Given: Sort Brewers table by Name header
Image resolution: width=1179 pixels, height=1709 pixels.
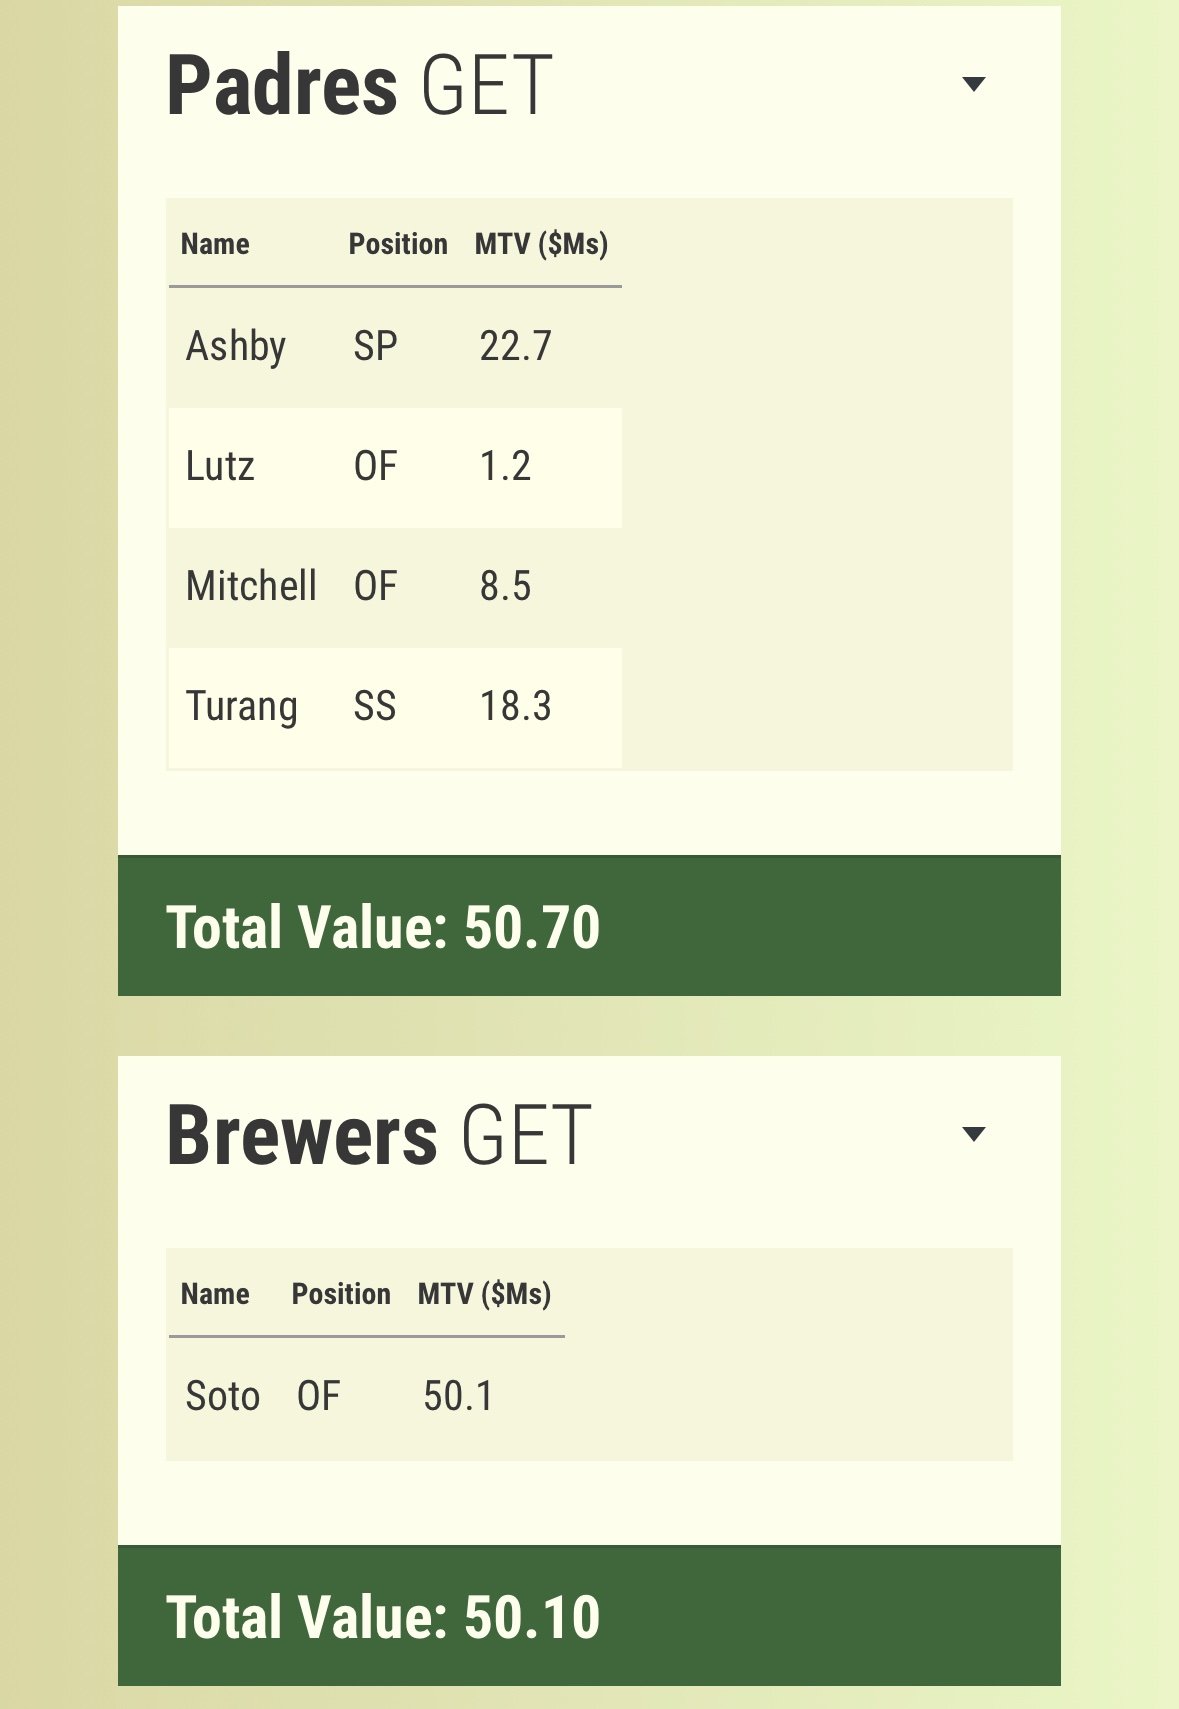Looking at the screenshot, I should tap(215, 1294).
